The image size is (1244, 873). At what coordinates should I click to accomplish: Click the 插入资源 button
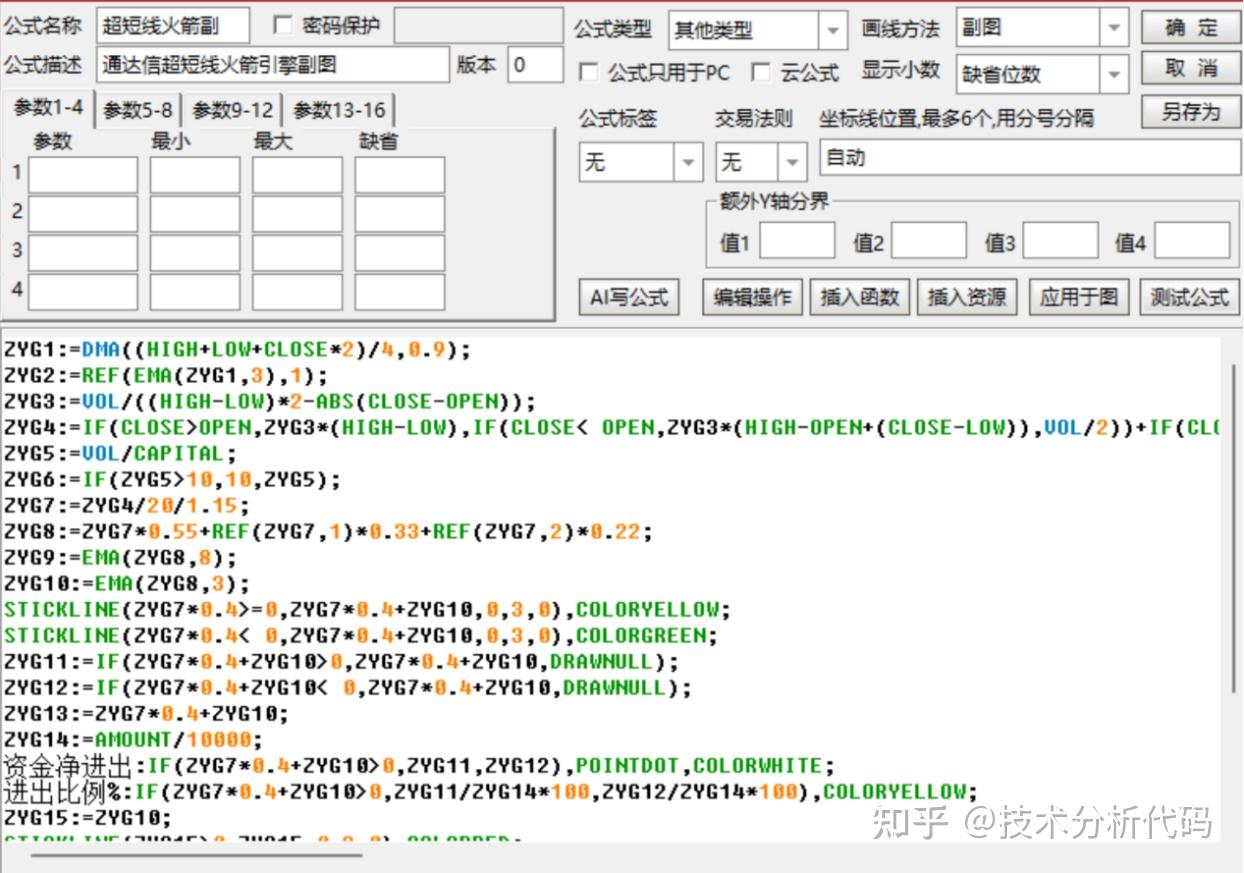point(967,297)
